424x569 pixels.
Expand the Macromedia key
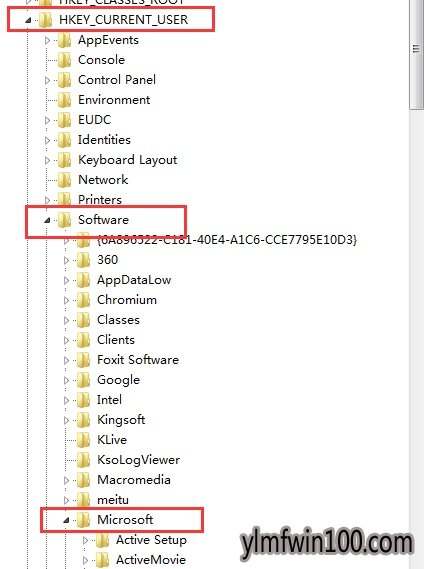pyautogui.click(x=66, y=480)
